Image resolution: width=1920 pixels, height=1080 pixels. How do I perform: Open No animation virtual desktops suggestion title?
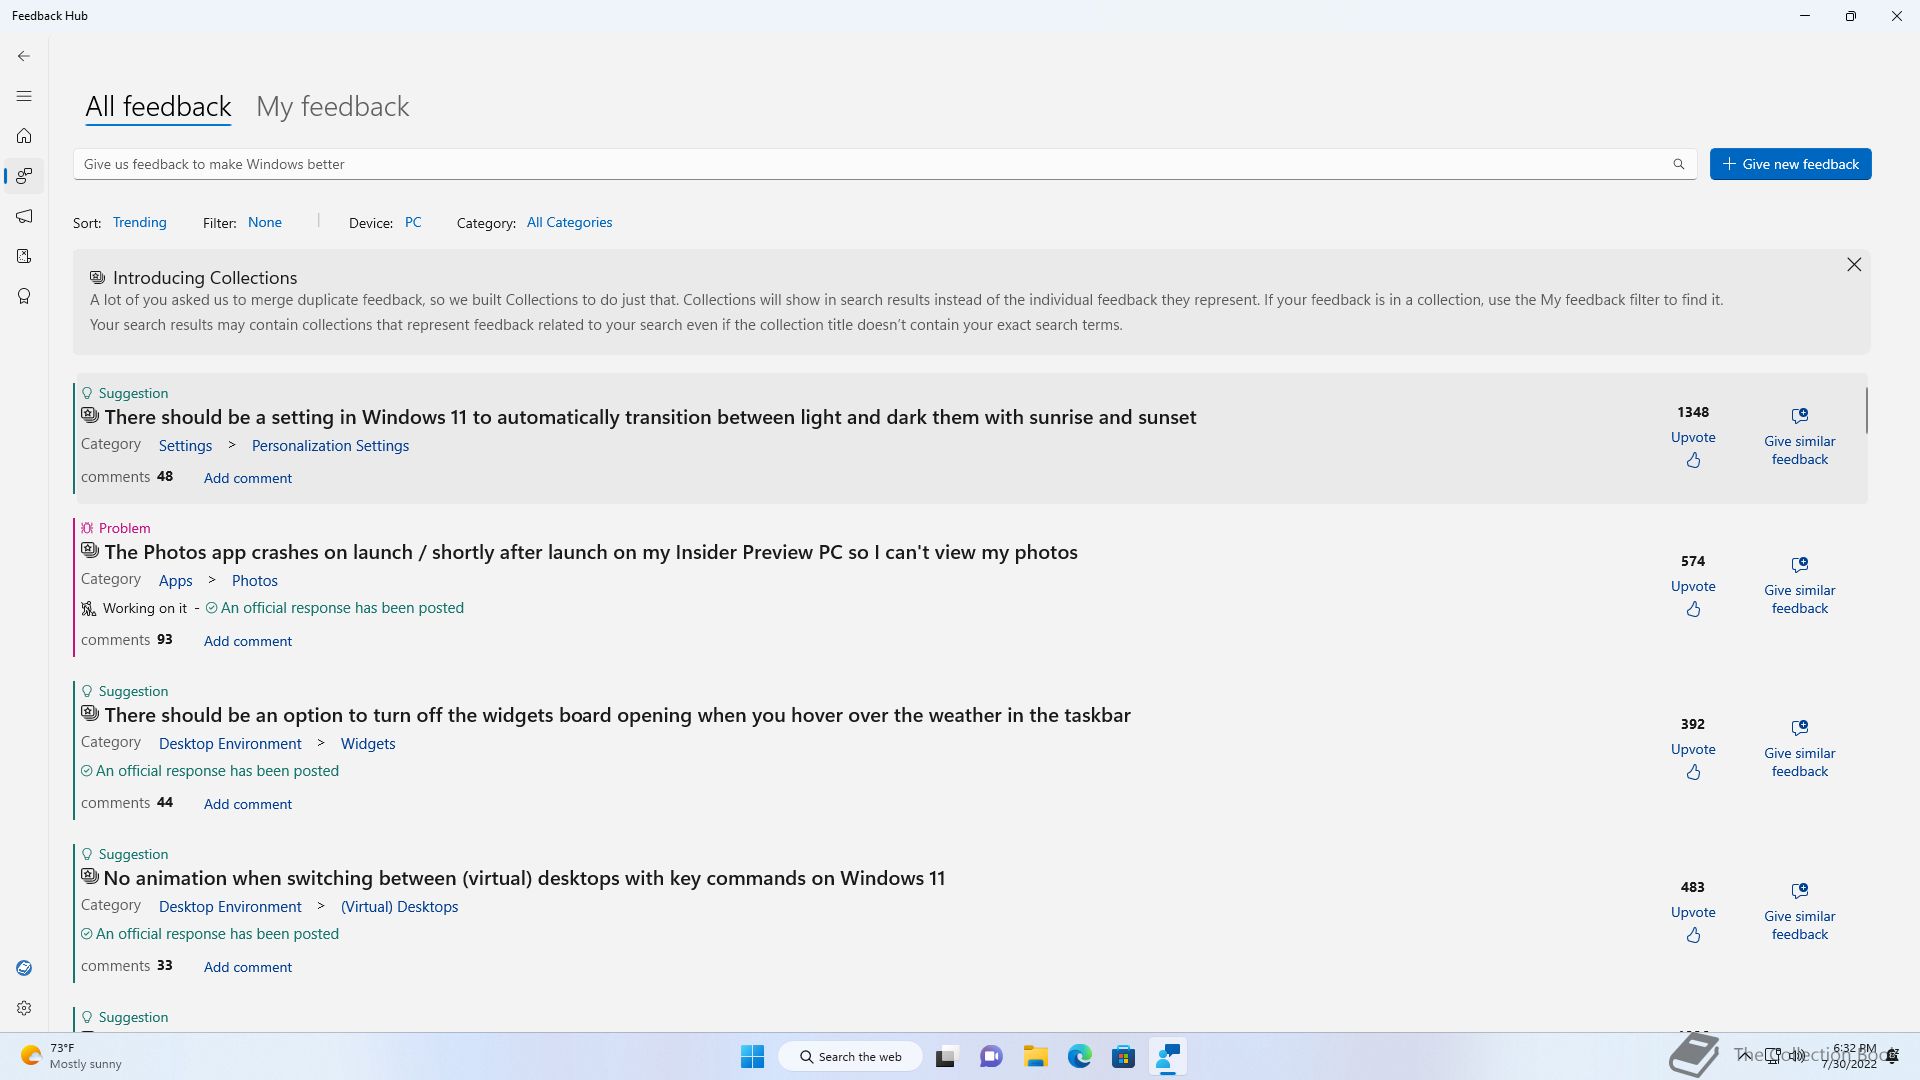point(524,878)
